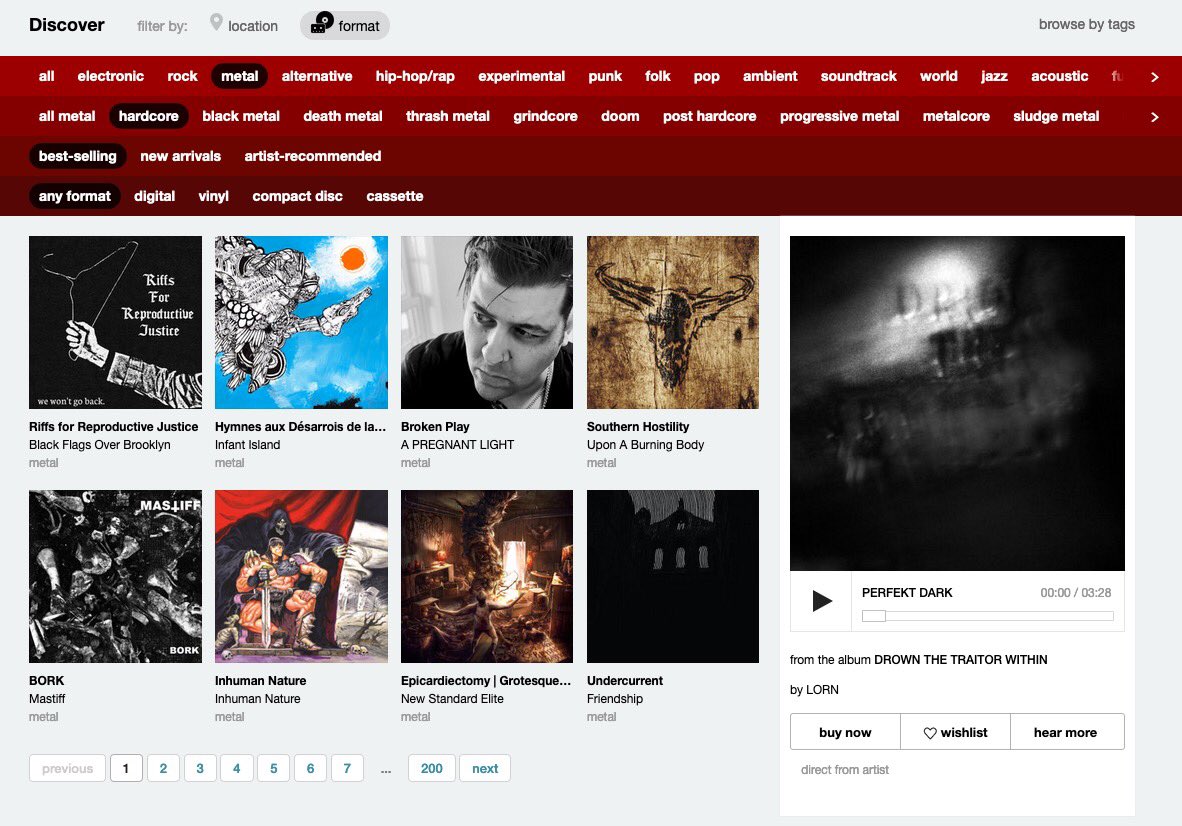The height and width of the screenshot is (826, 1182).
Task: Sort by artist-recommended
Action: tap(313, 156)
